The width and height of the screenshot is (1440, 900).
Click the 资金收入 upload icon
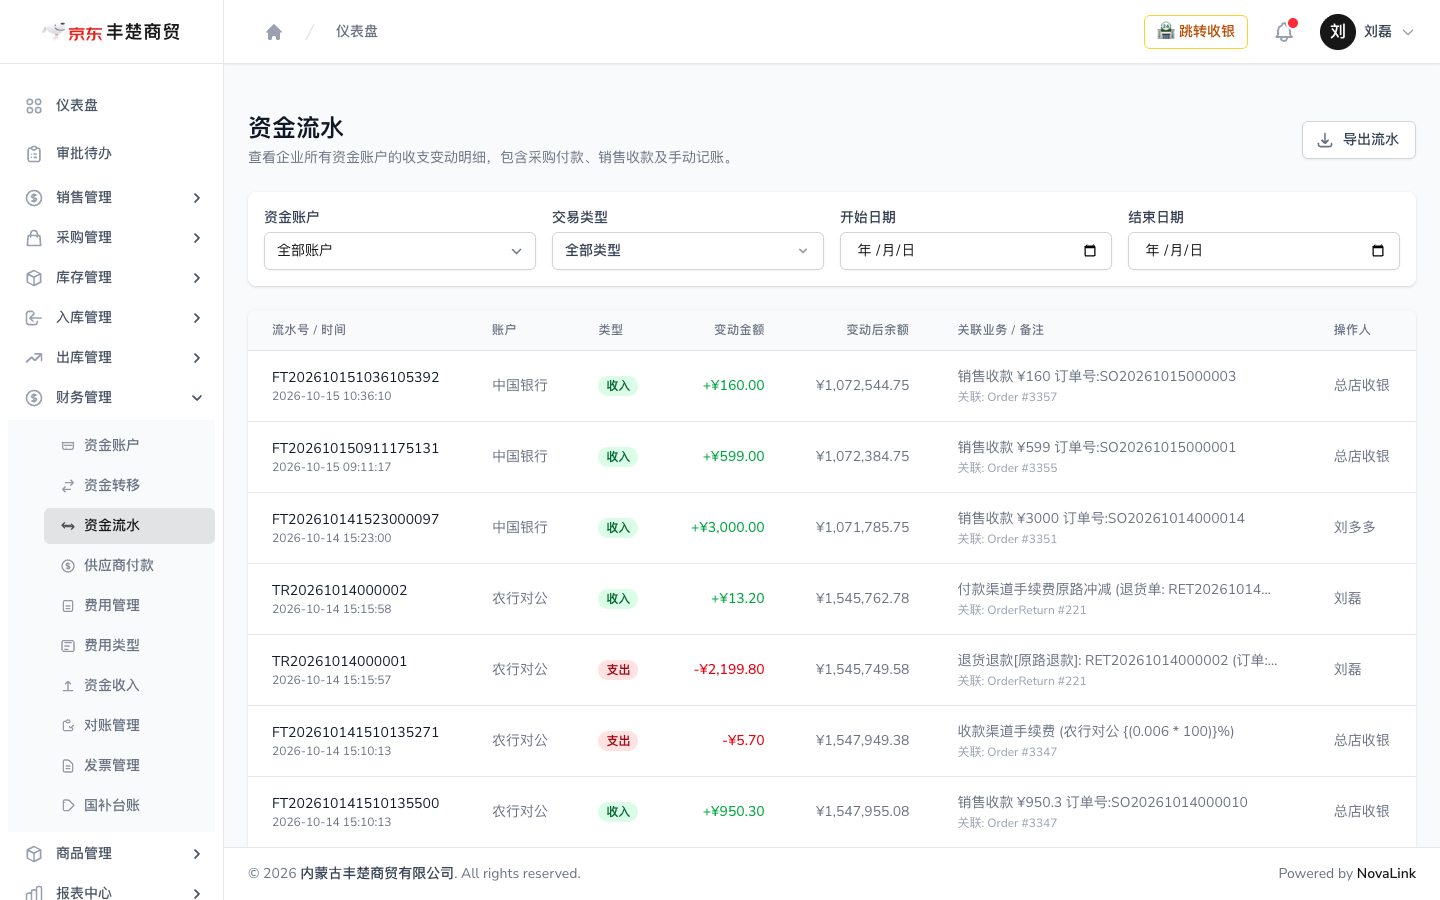click(x=68, y=686)
